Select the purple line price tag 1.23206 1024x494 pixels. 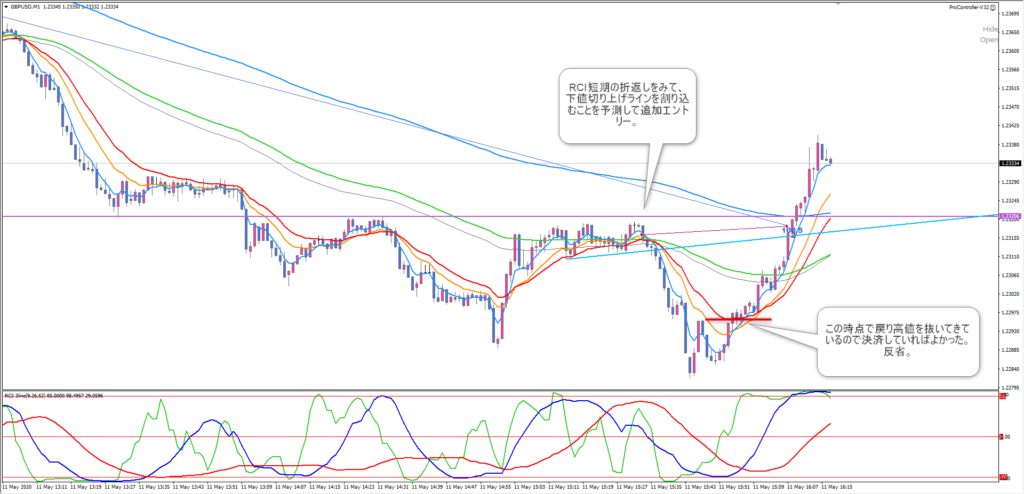1010,216
